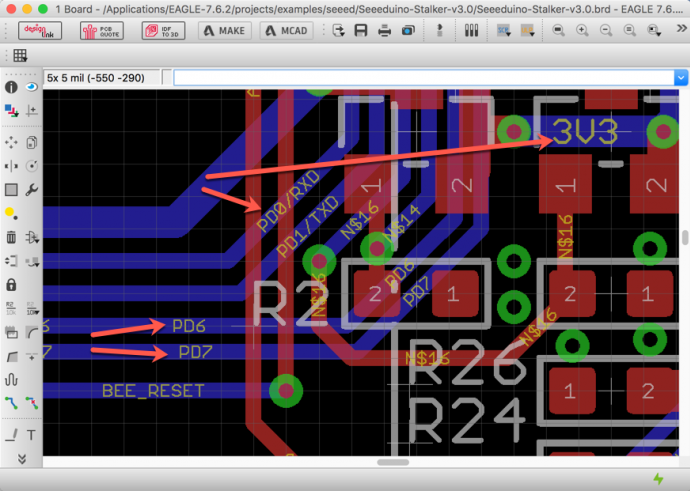This screenshot has width=690, height=491.
Task: Open the sheets/library columns icon
Action: 471,30
